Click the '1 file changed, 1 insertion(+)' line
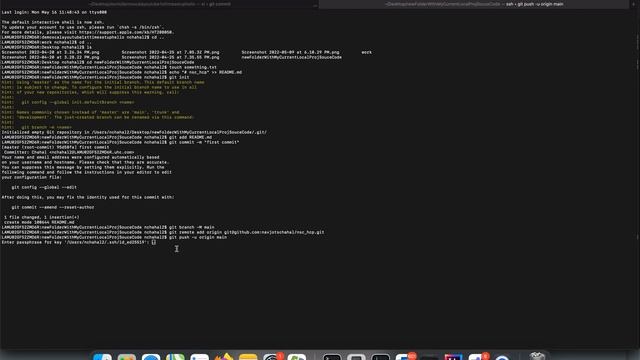 pos(42,217)
